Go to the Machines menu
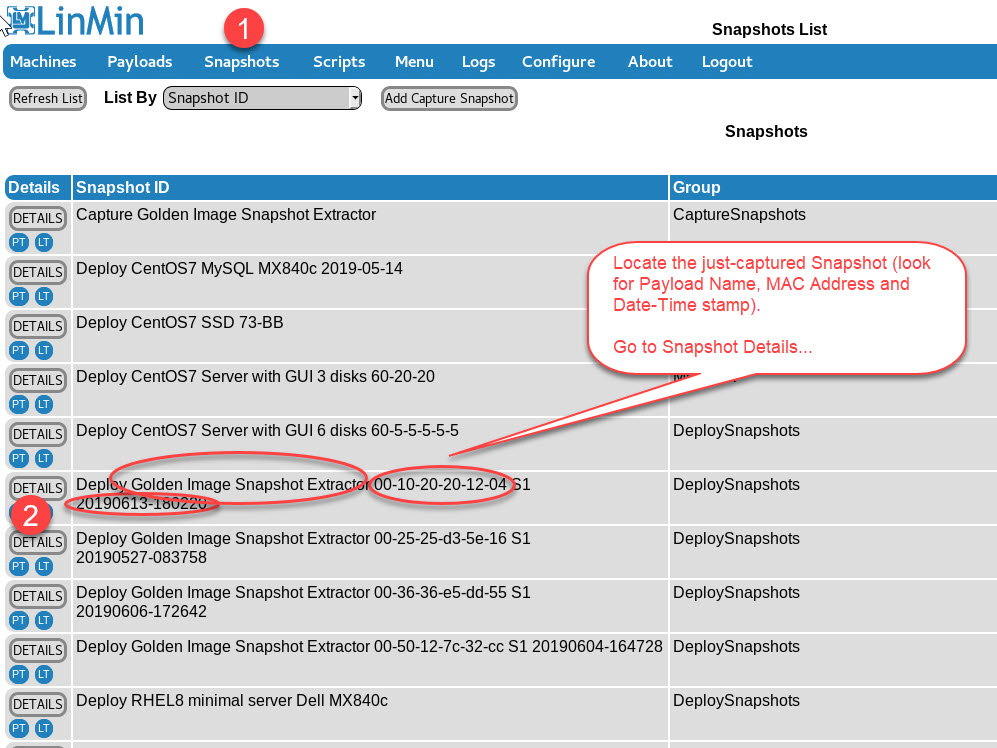 coord(43,62)
